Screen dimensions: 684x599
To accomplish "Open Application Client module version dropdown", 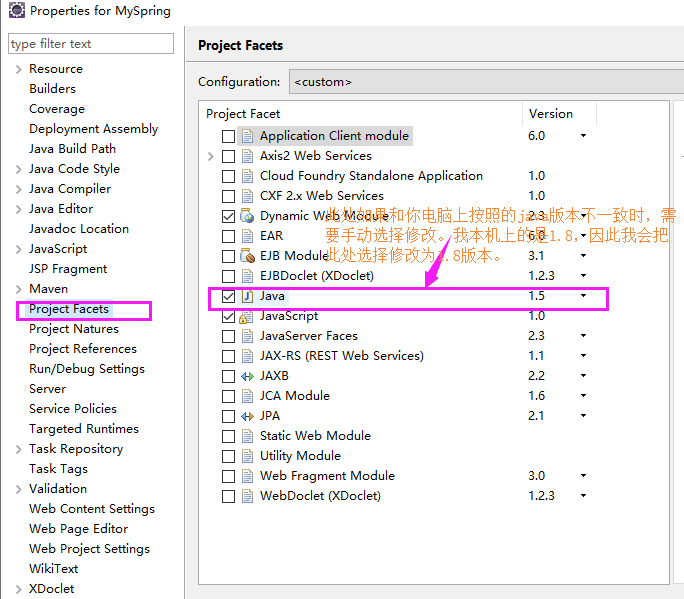I will pos(583,136).
